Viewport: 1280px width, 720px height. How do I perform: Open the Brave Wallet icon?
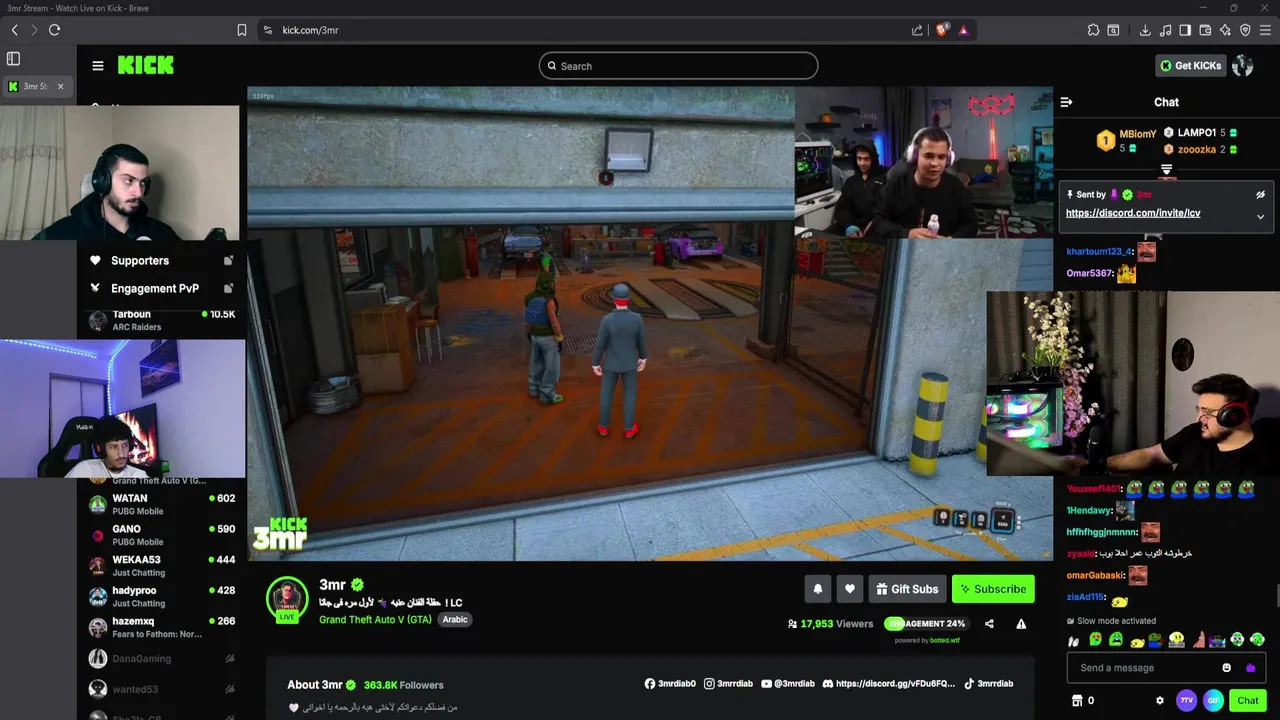tap(1205, 30)
